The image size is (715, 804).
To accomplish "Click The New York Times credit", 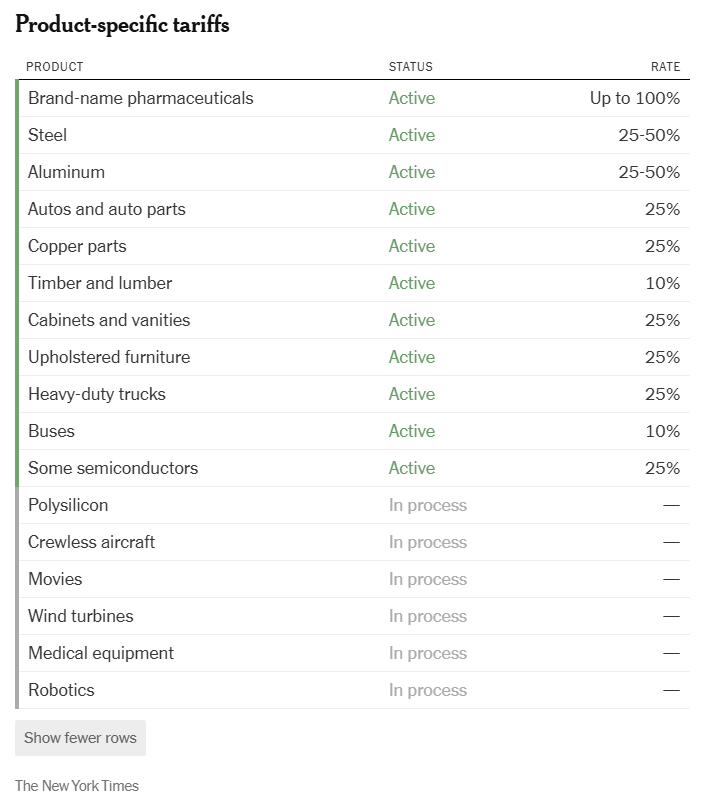I will point(77,786).
